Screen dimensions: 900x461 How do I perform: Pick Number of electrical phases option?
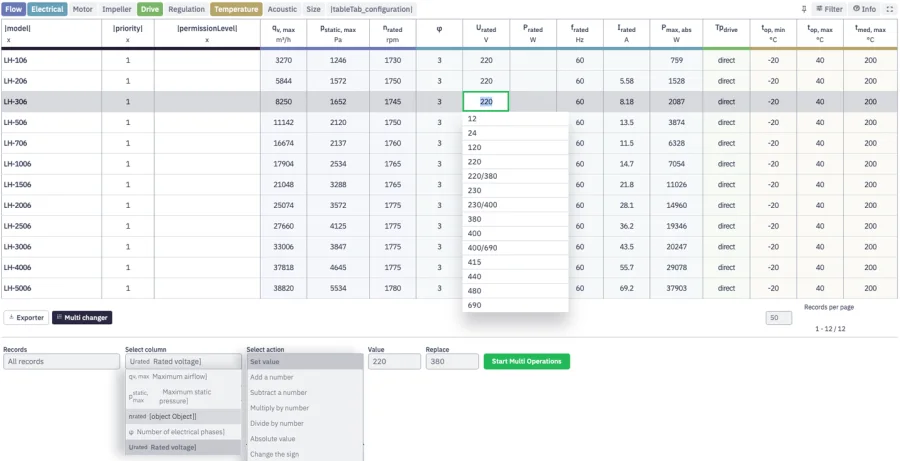click(x=183, y=432)
